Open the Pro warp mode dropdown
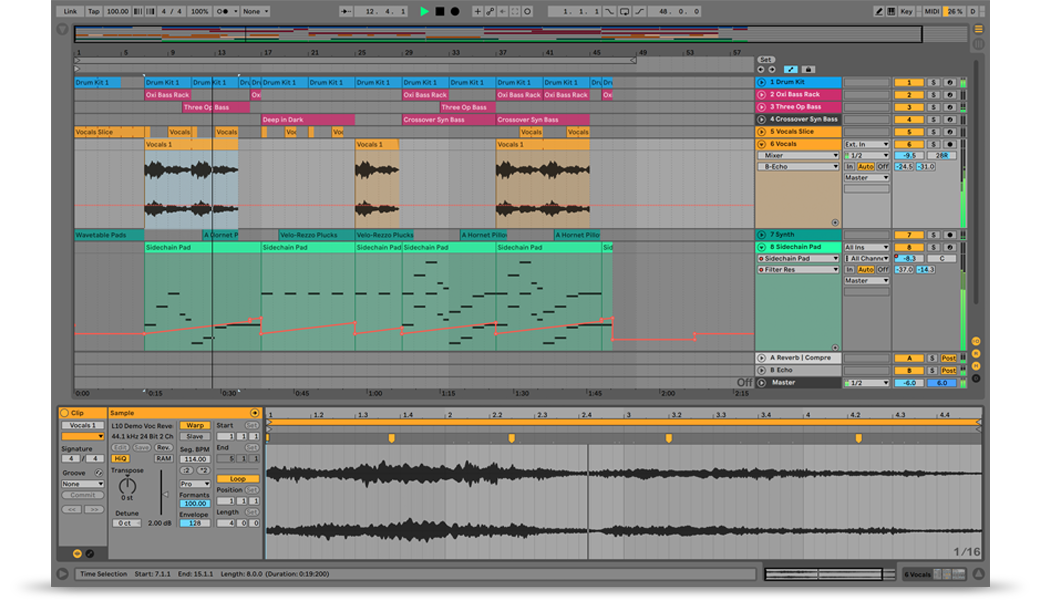 click(195, 483)
